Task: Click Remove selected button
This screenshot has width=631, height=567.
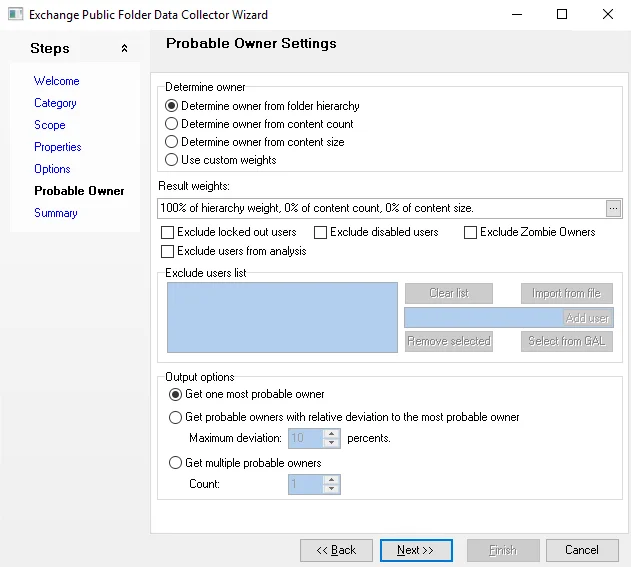Action: click(x=449, y=341)
